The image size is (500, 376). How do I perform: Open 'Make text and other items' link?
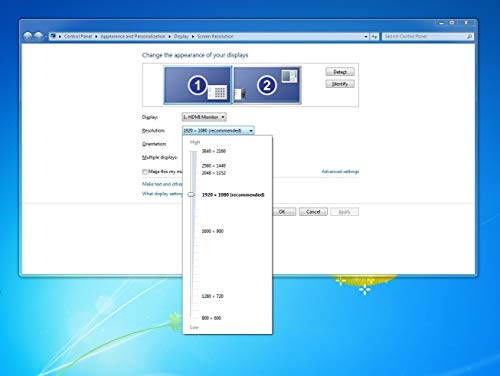tap(162, 184)
